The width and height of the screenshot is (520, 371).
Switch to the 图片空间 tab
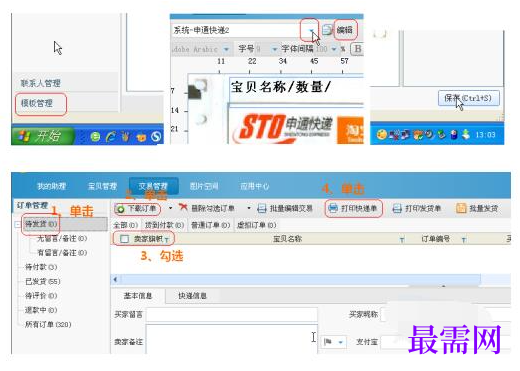(x=204, y=186)
